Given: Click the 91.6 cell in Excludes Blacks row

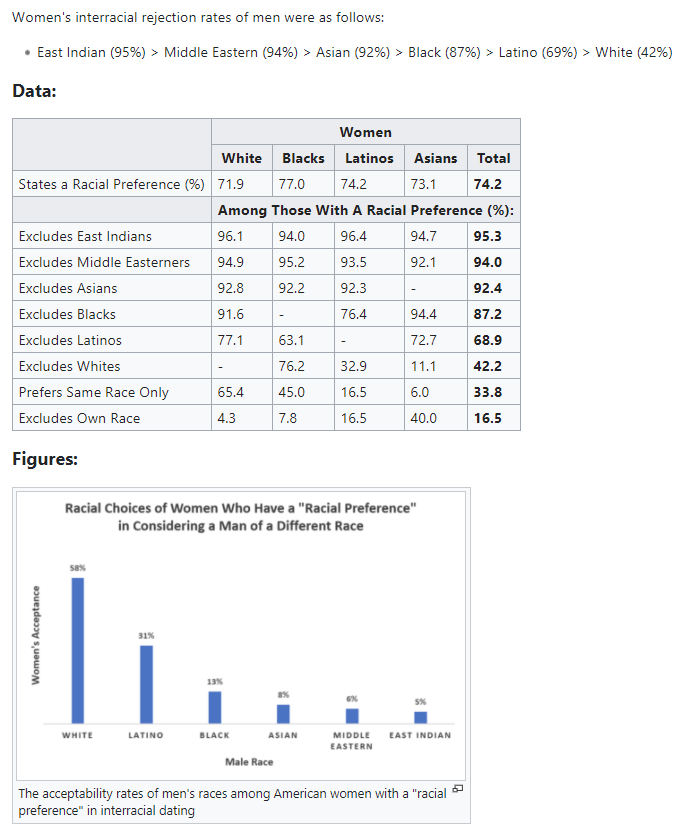Looking at the screenshot, I should pyautogui.click(x=242, y=314).
